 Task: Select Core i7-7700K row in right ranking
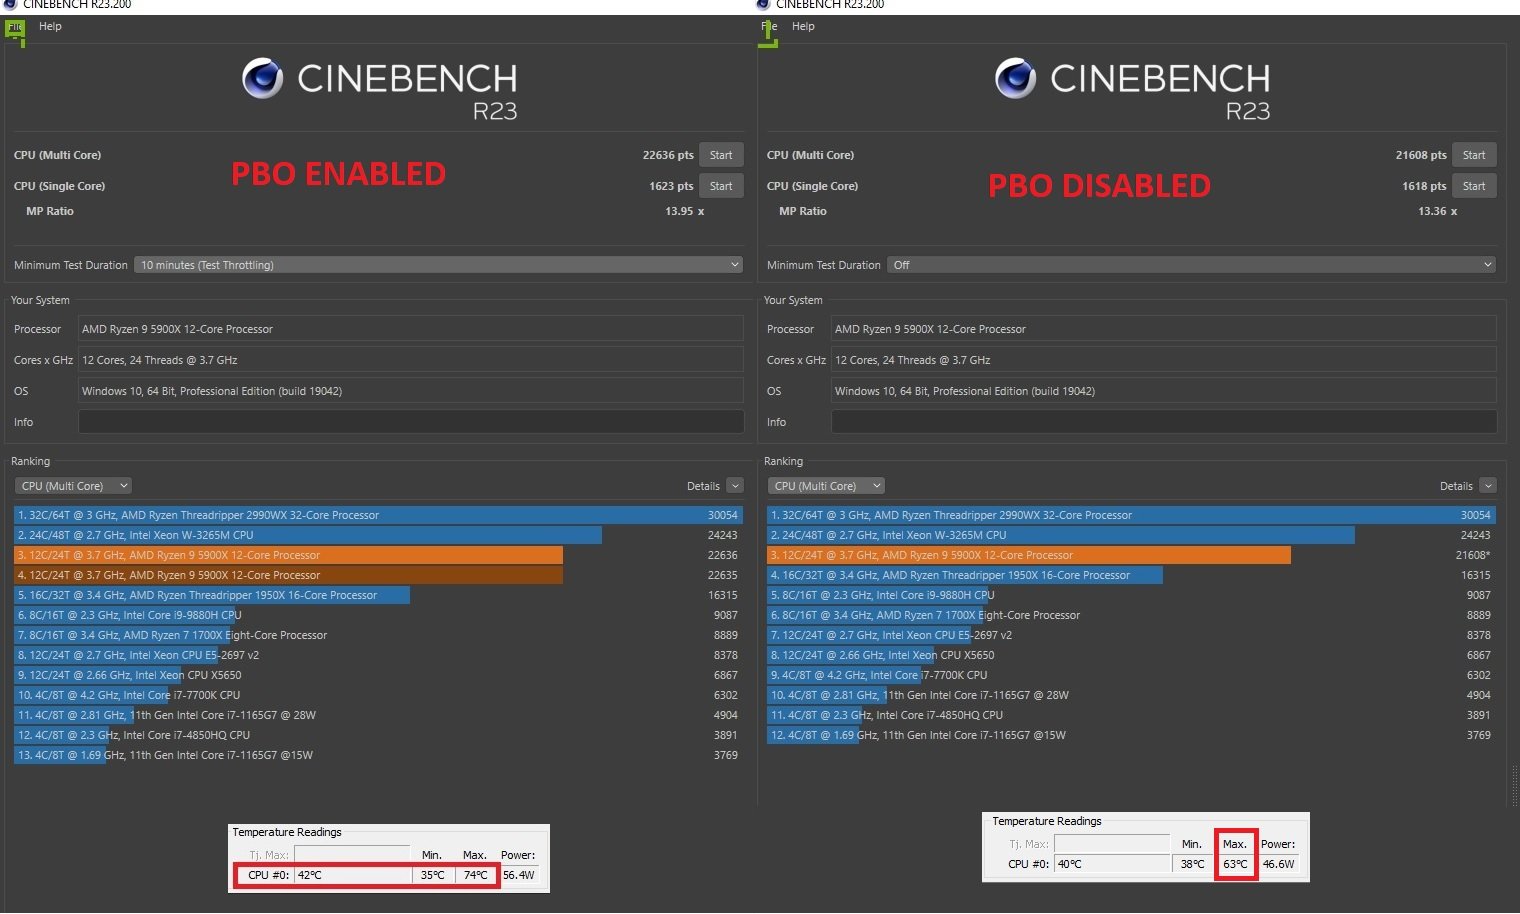(x=1131, y=675)
